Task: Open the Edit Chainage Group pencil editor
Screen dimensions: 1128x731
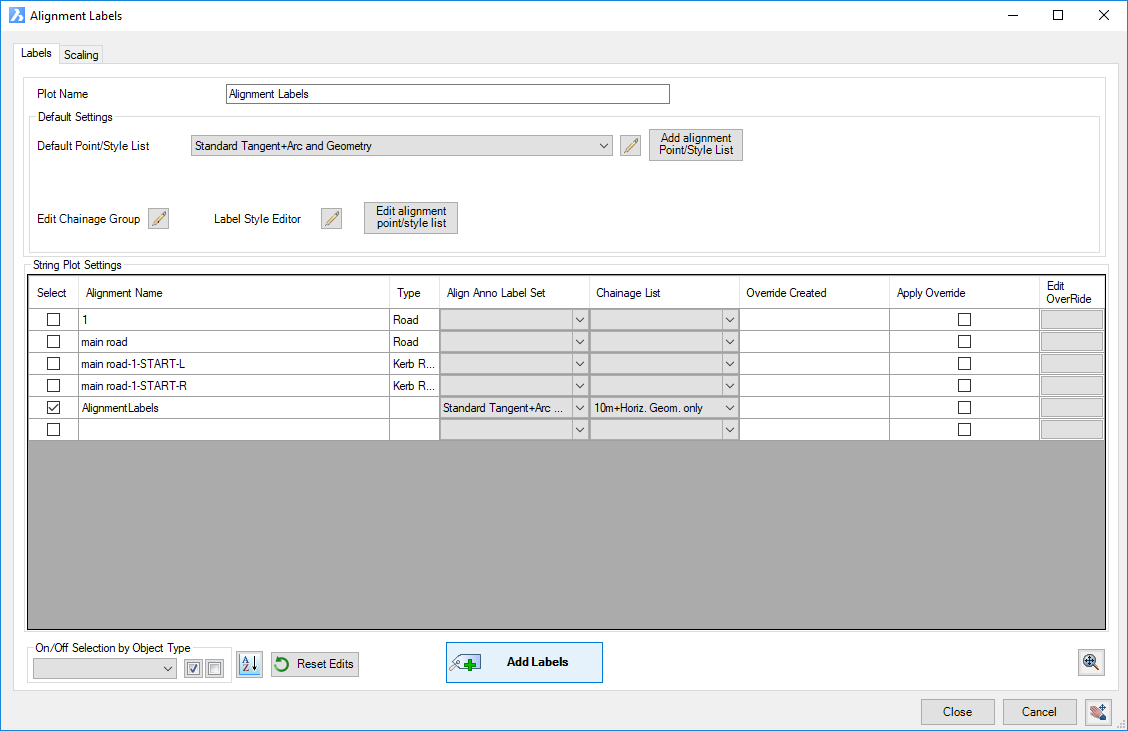Action: (x=158, y=219)
